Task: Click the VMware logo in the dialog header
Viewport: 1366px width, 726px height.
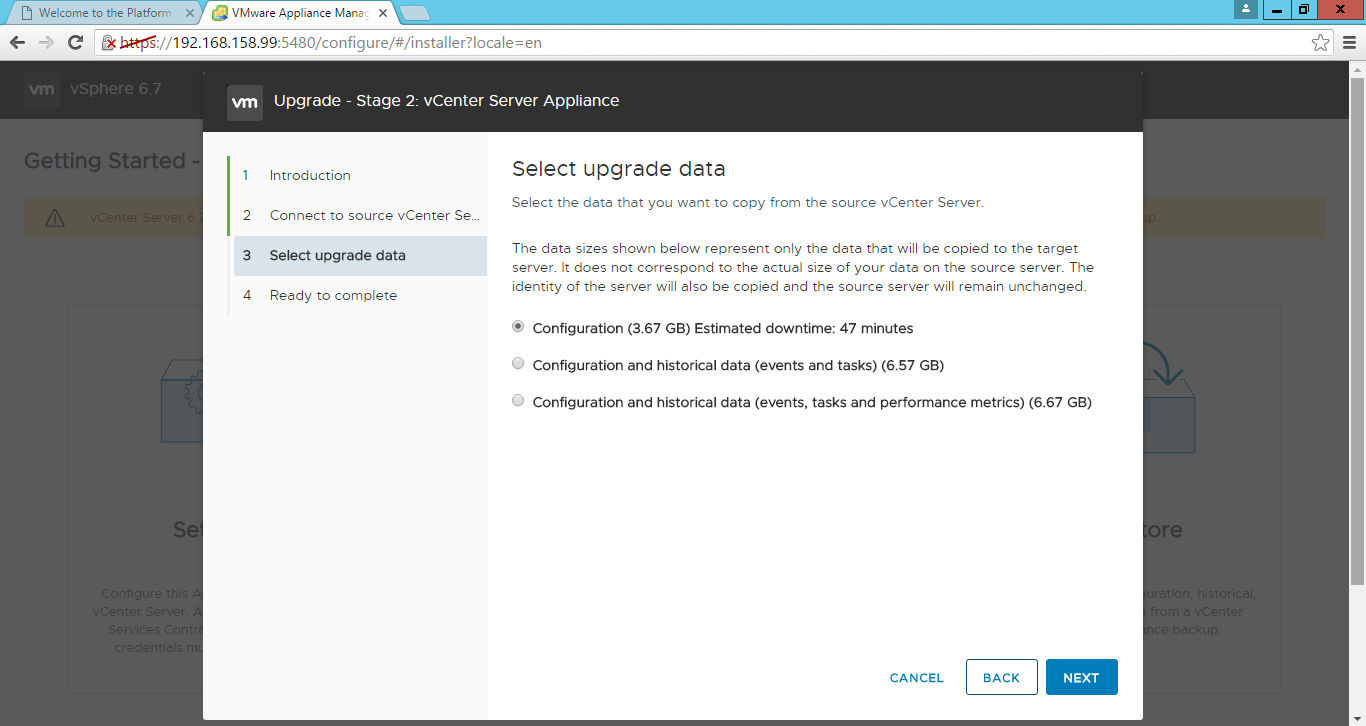Action: [x=245, y=101]
